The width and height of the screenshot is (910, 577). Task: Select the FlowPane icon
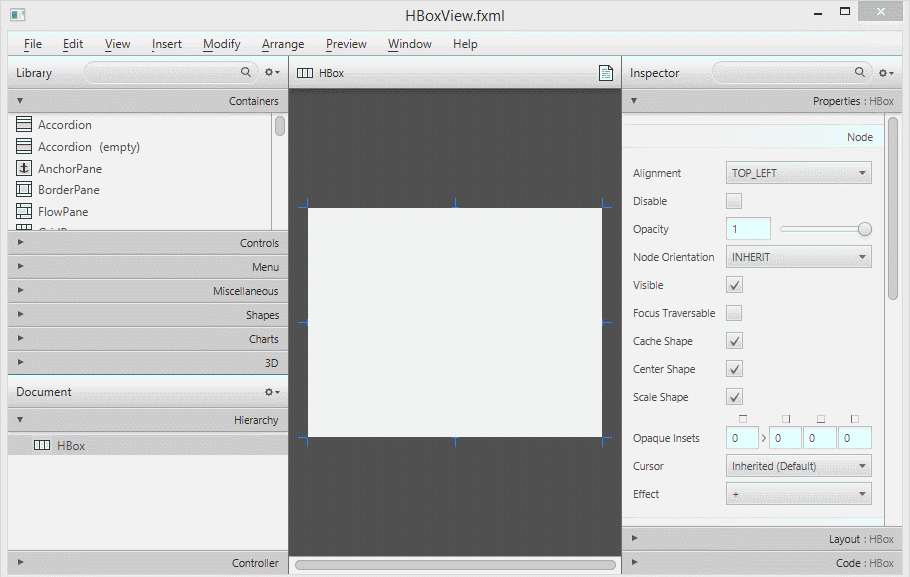click(24, 211)
